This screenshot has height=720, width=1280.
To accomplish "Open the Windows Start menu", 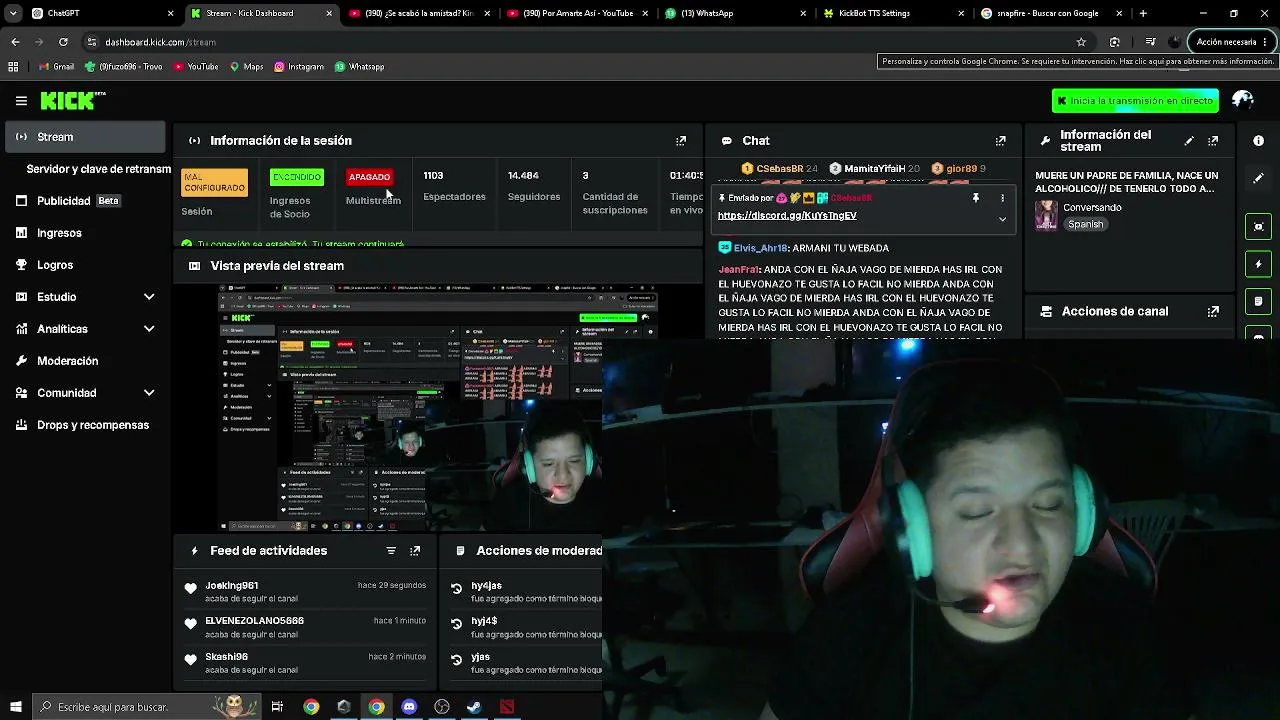I will (15, 707).
